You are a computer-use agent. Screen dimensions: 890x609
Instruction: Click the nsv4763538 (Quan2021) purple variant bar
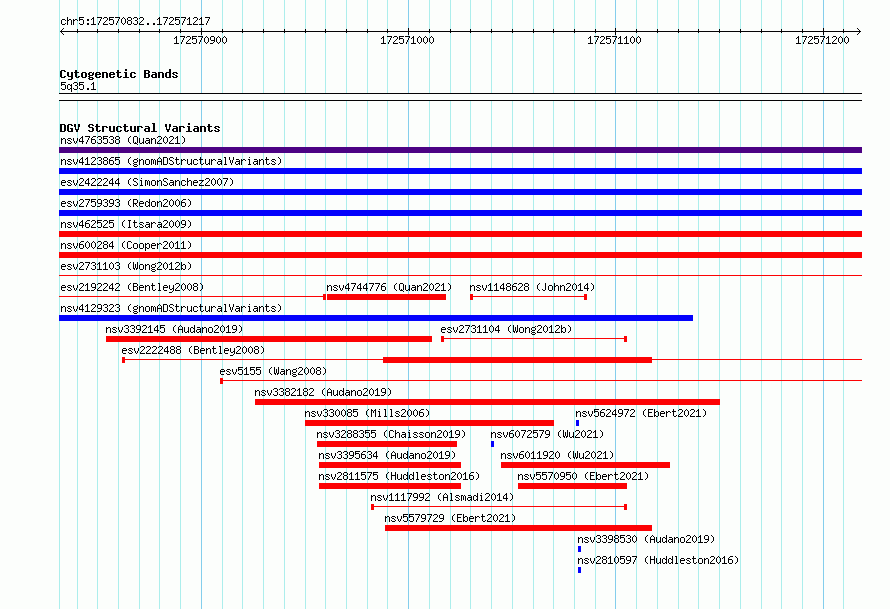pyautogui.click(x=460, y=150)
